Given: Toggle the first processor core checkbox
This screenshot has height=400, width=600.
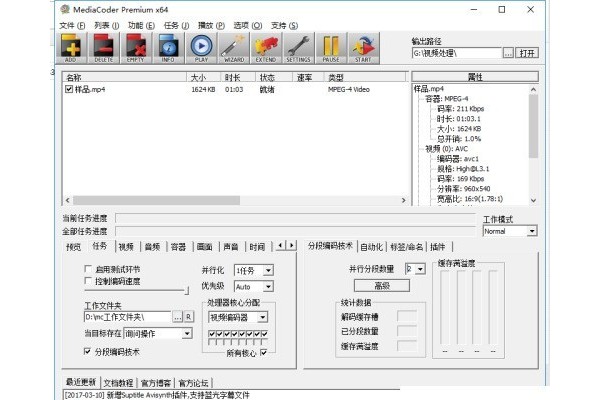Looking at the screenshot, I should point(212,334).
